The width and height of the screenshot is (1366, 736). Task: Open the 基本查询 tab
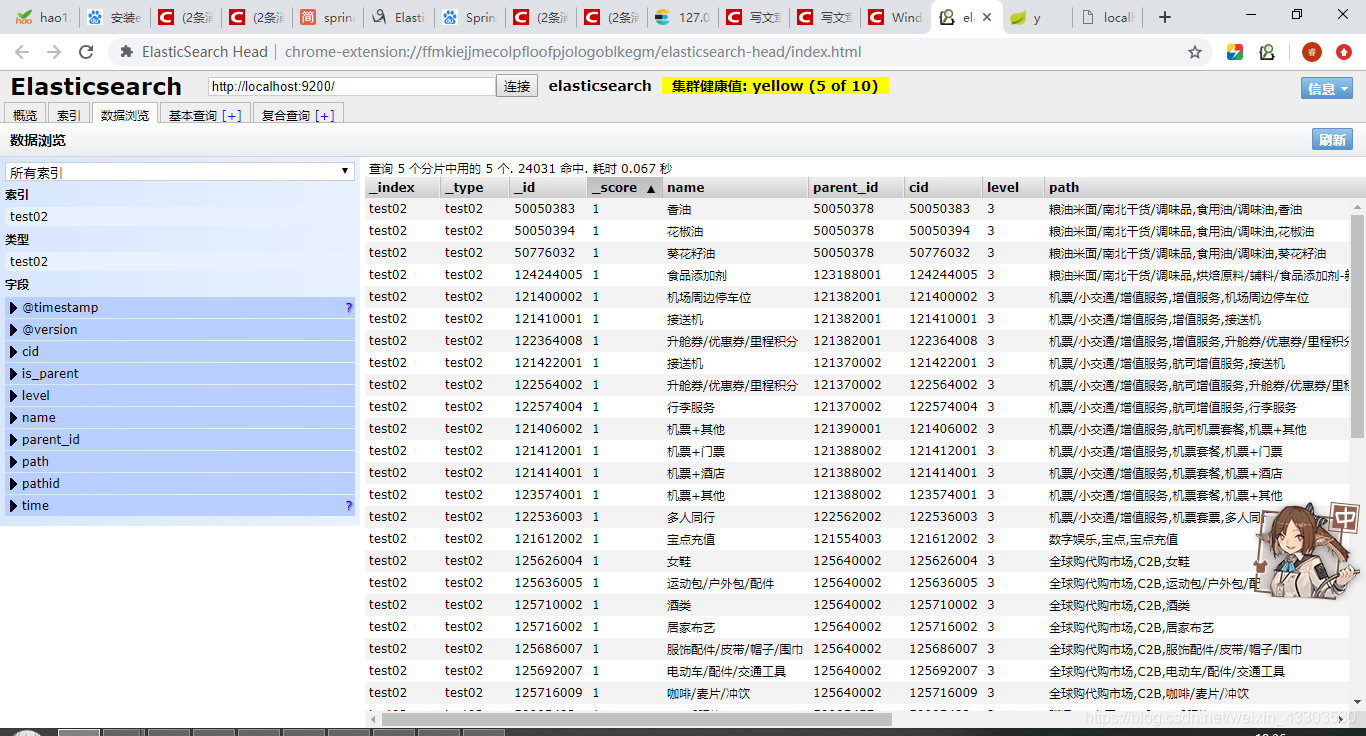point(205,115)
